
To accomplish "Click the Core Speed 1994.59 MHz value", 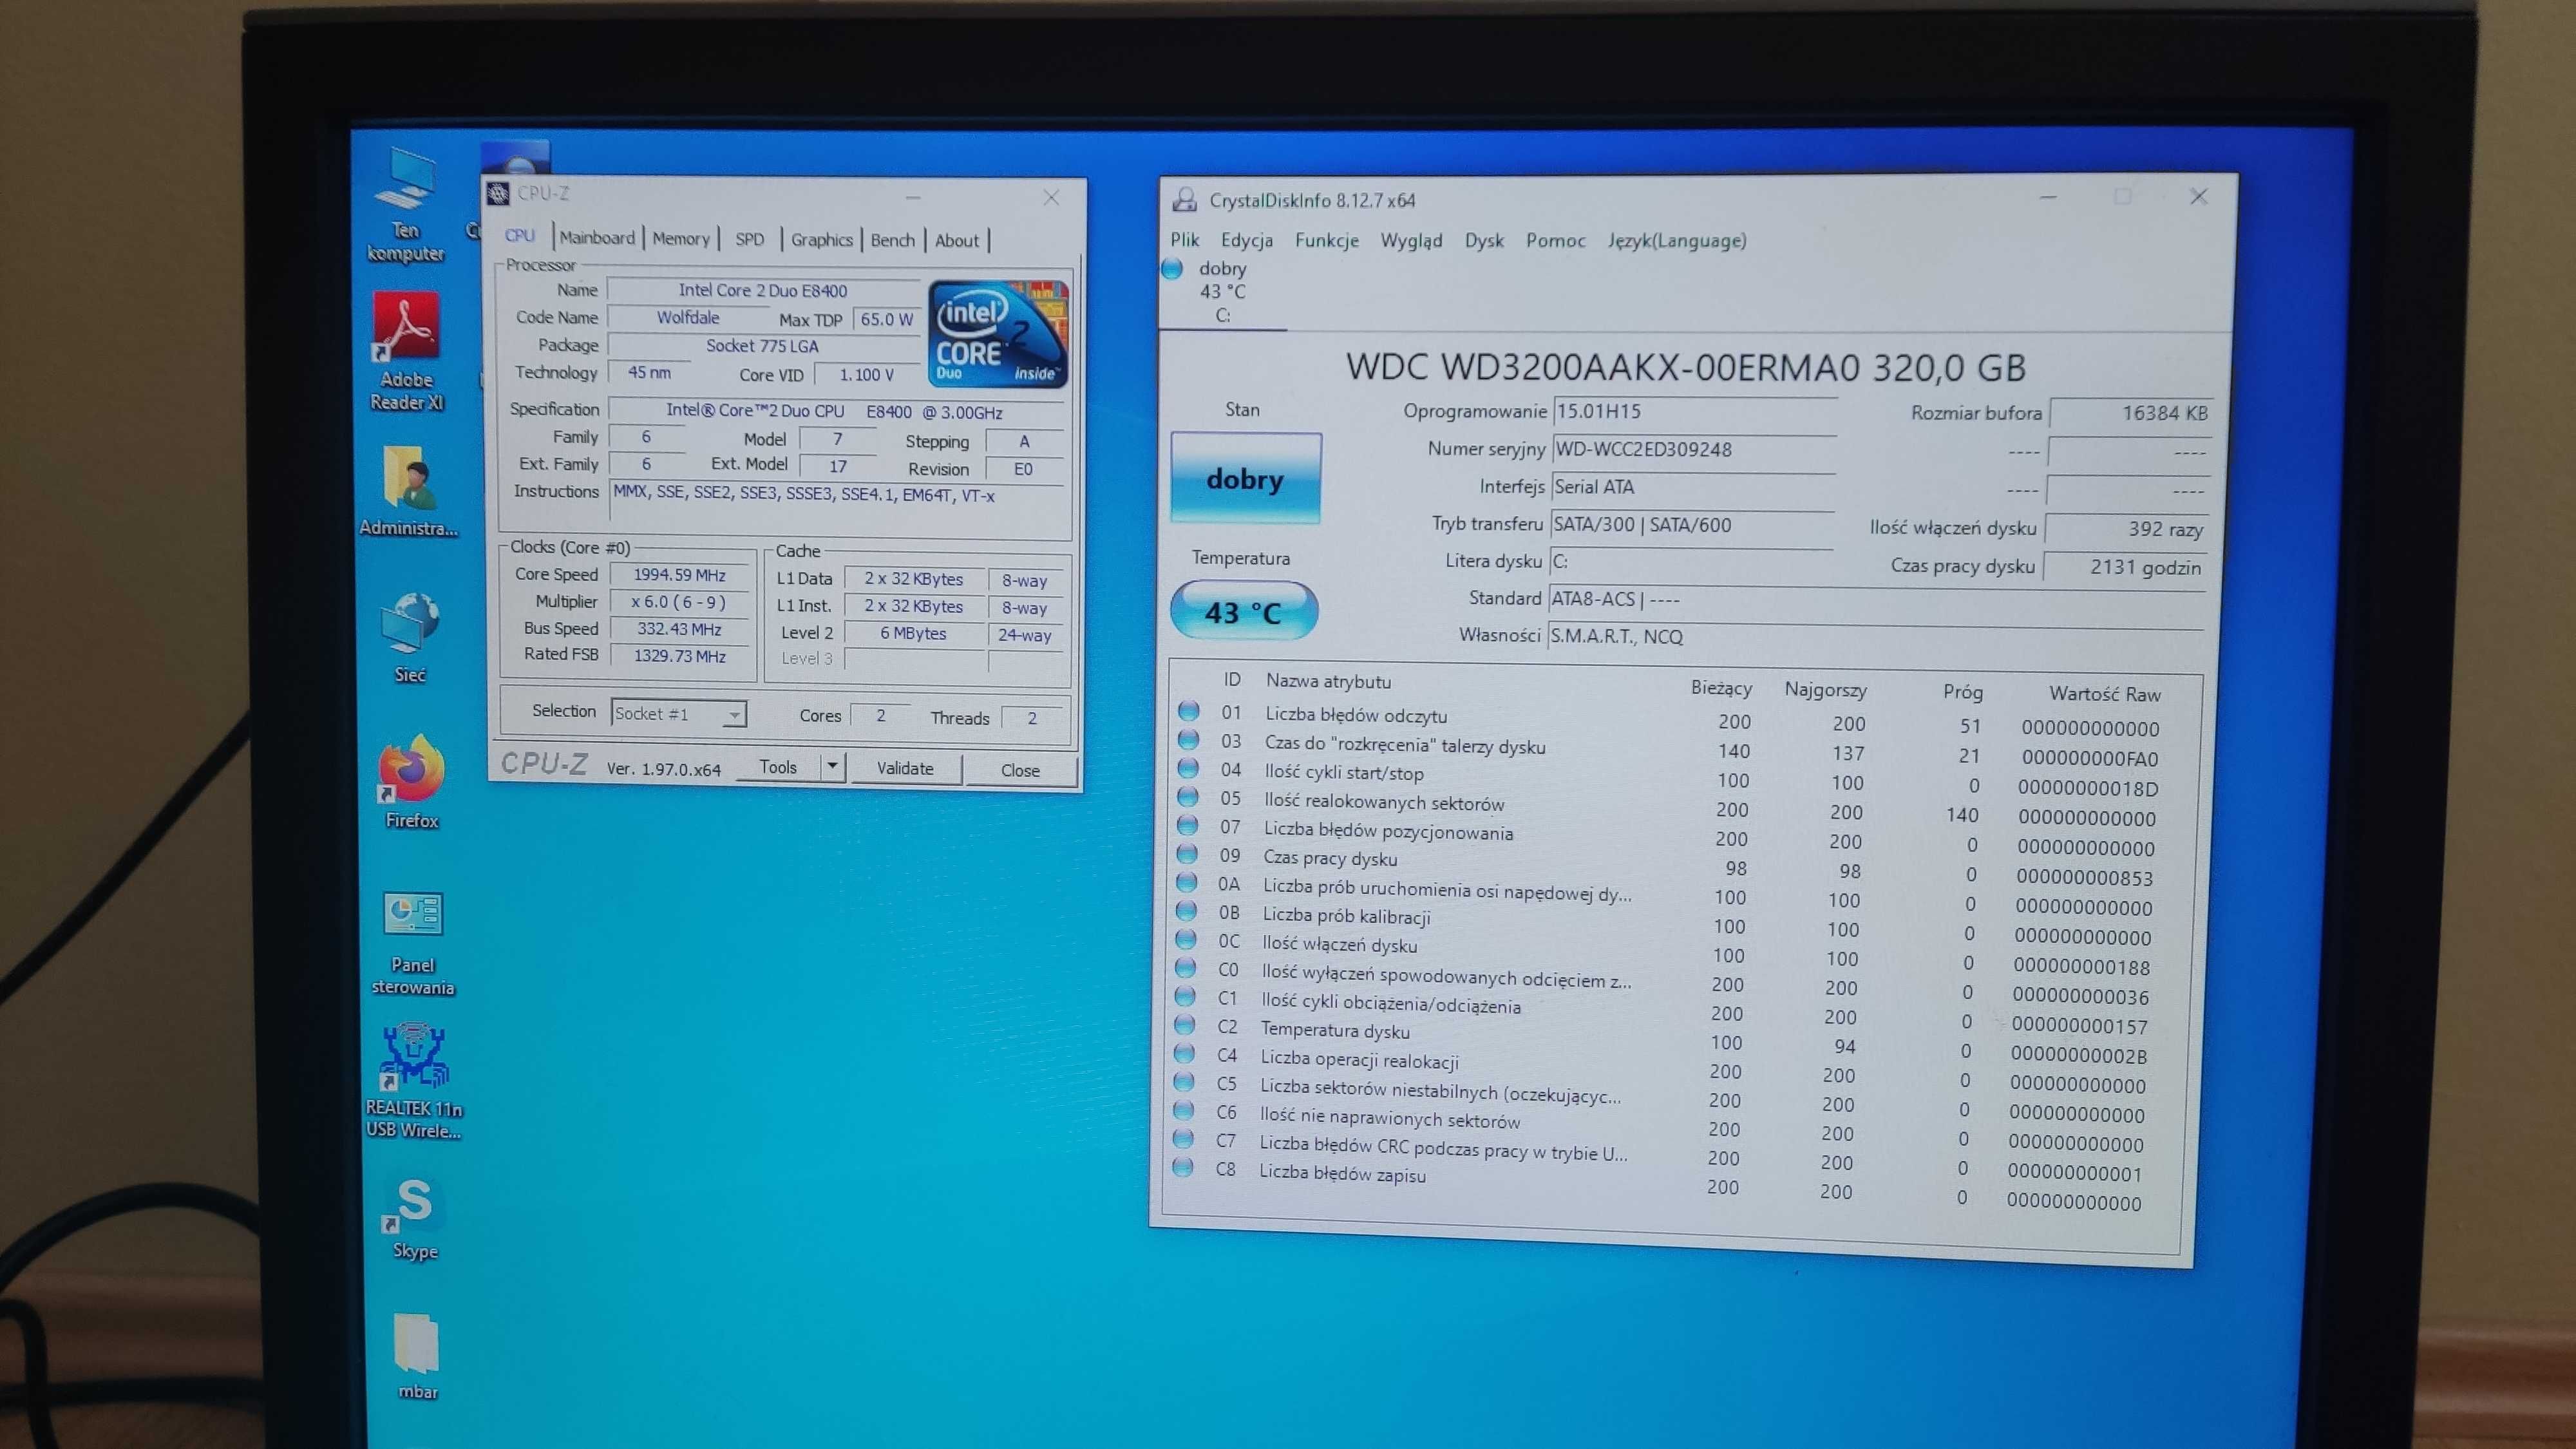I will (x=680, y=575).
